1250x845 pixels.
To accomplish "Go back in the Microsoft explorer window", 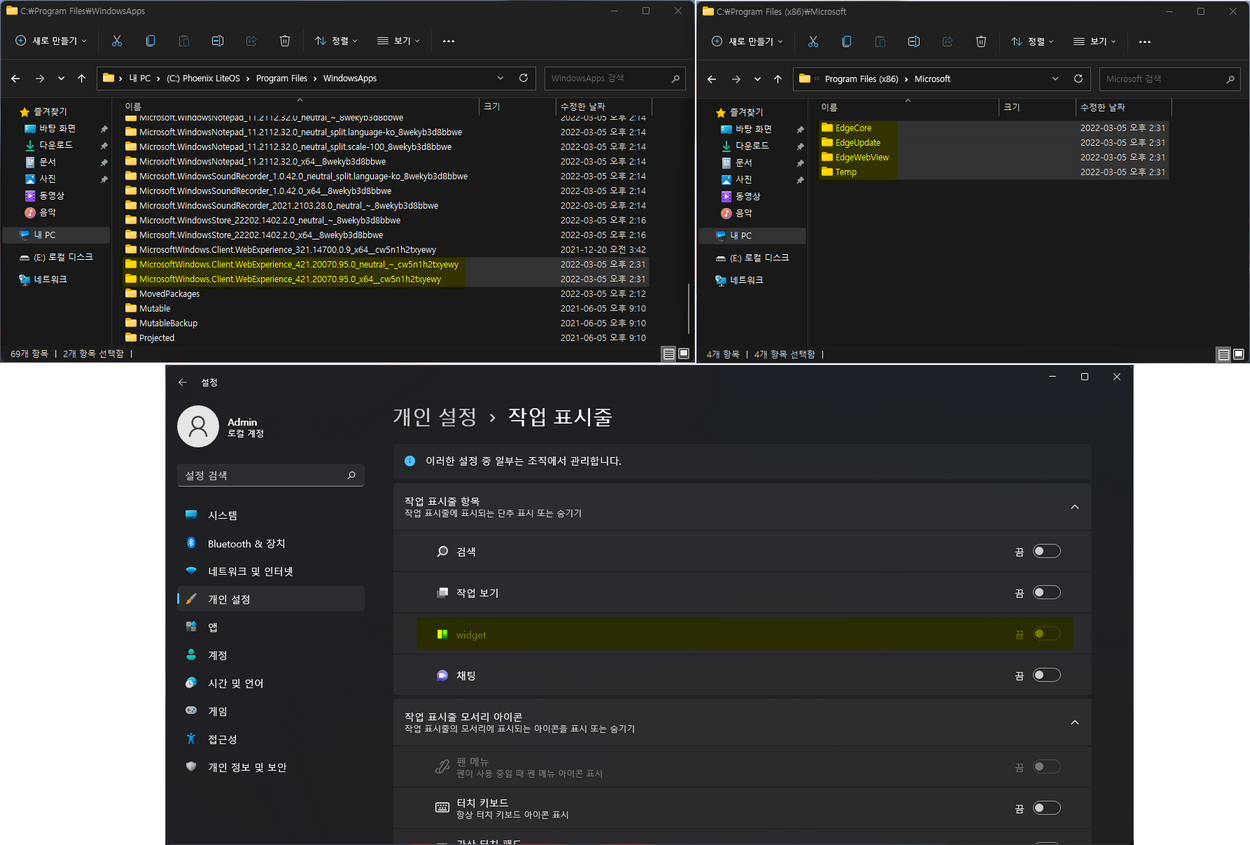I will [712, 78].
